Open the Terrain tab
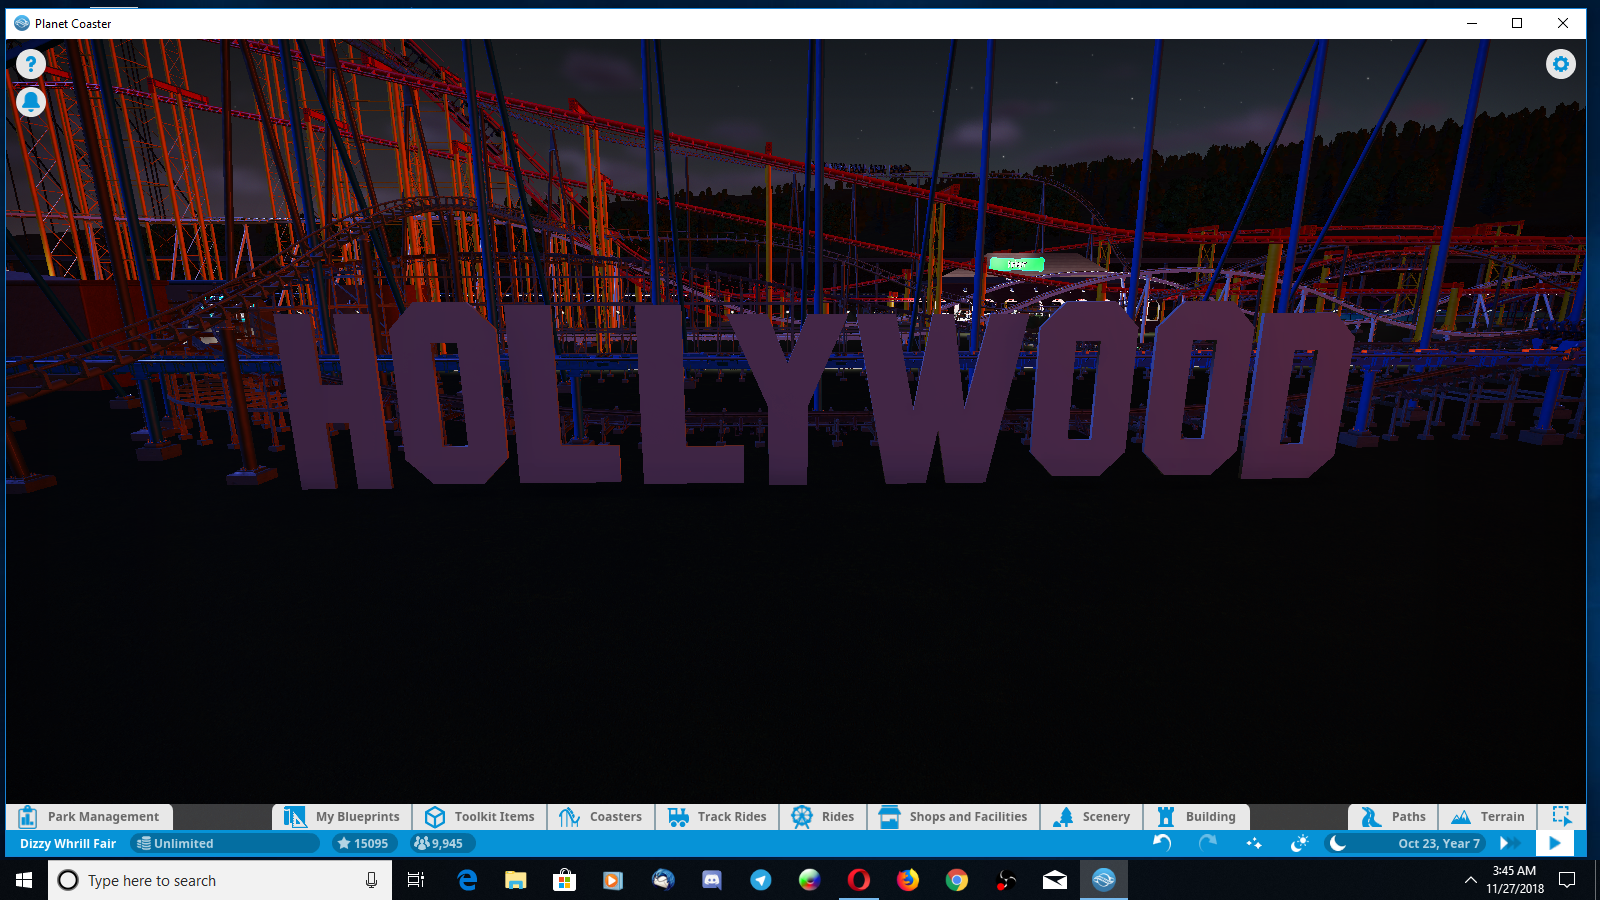 coord(1488,816)
